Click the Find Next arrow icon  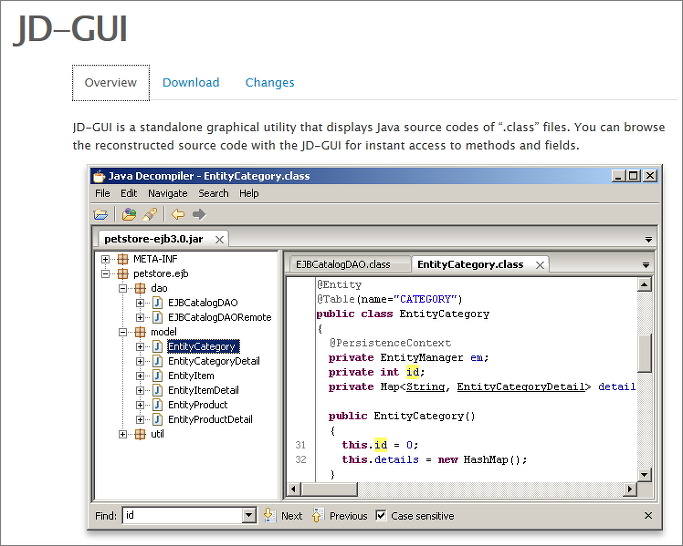point(269,515)
